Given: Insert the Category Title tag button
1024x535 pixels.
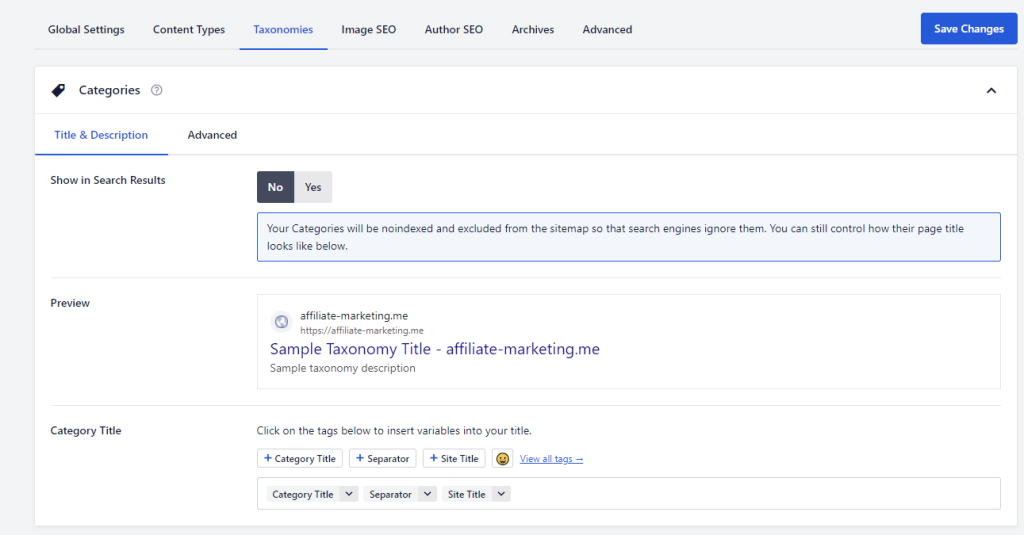Looking at the screenshot, I should pos(300,459).
